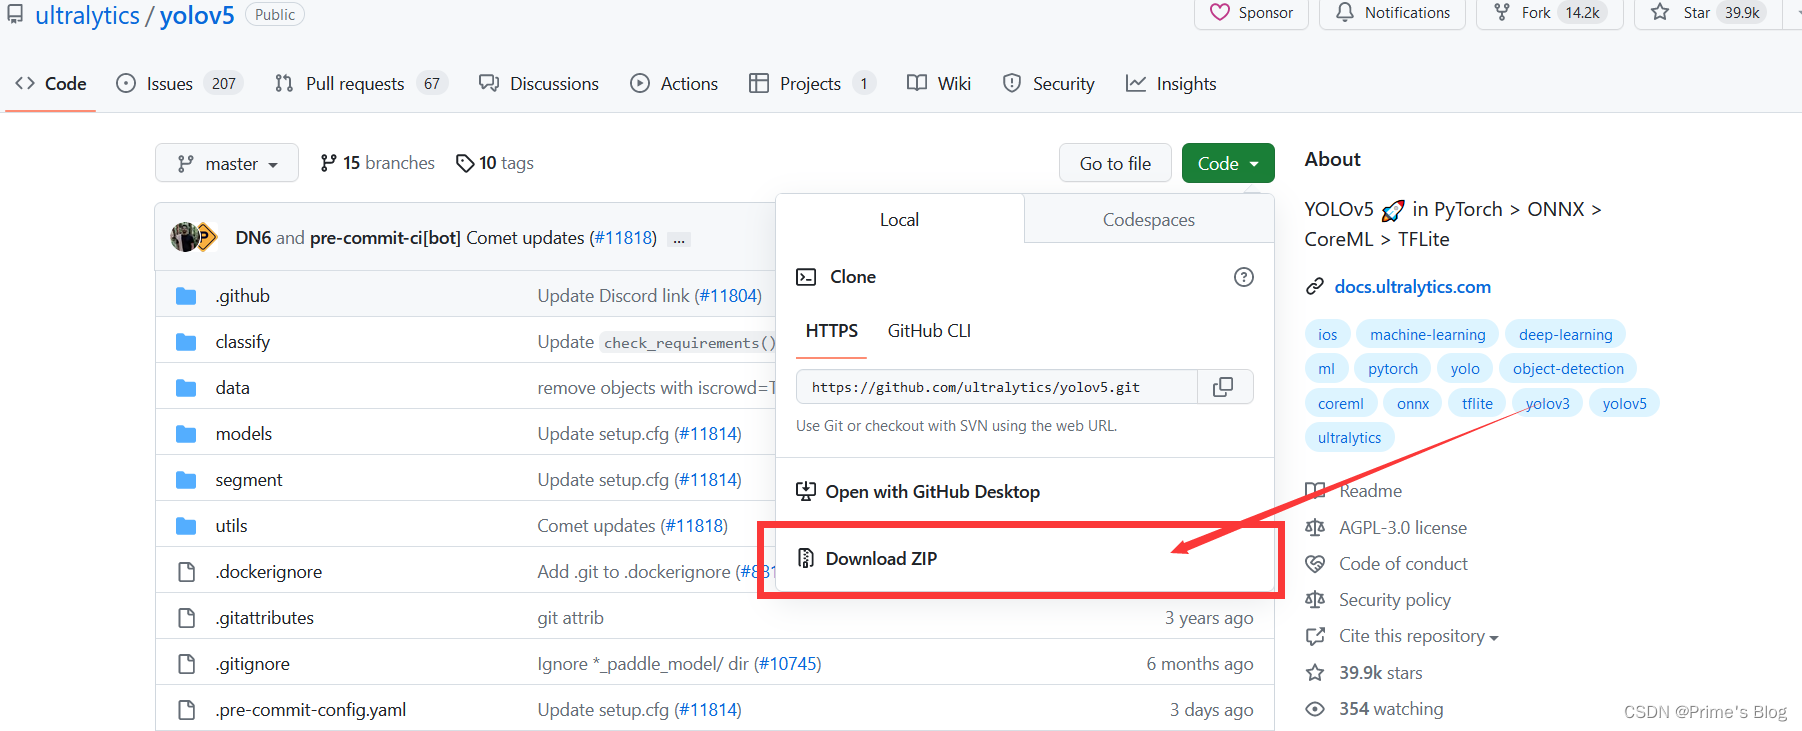Click the Readme book icon
This screenshot has height=731, width=1802.
tap(1315, 491)
